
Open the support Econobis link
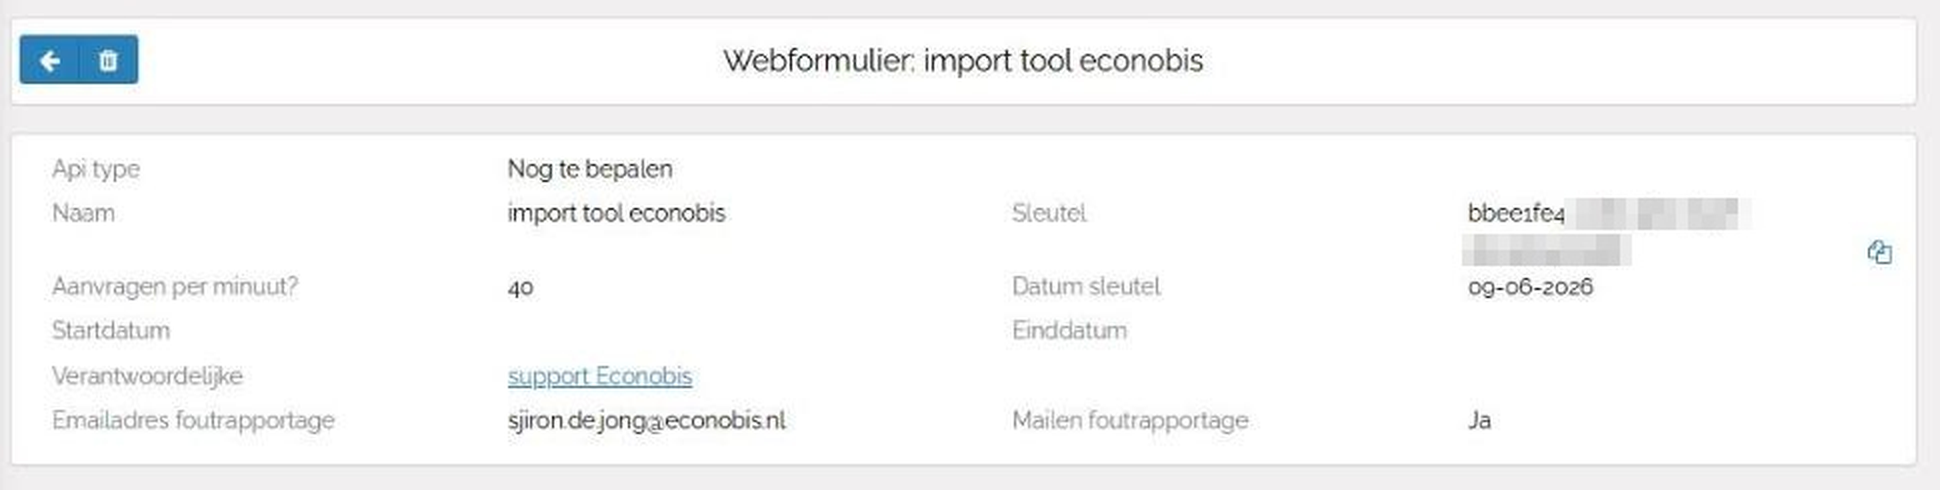point(600,376)
